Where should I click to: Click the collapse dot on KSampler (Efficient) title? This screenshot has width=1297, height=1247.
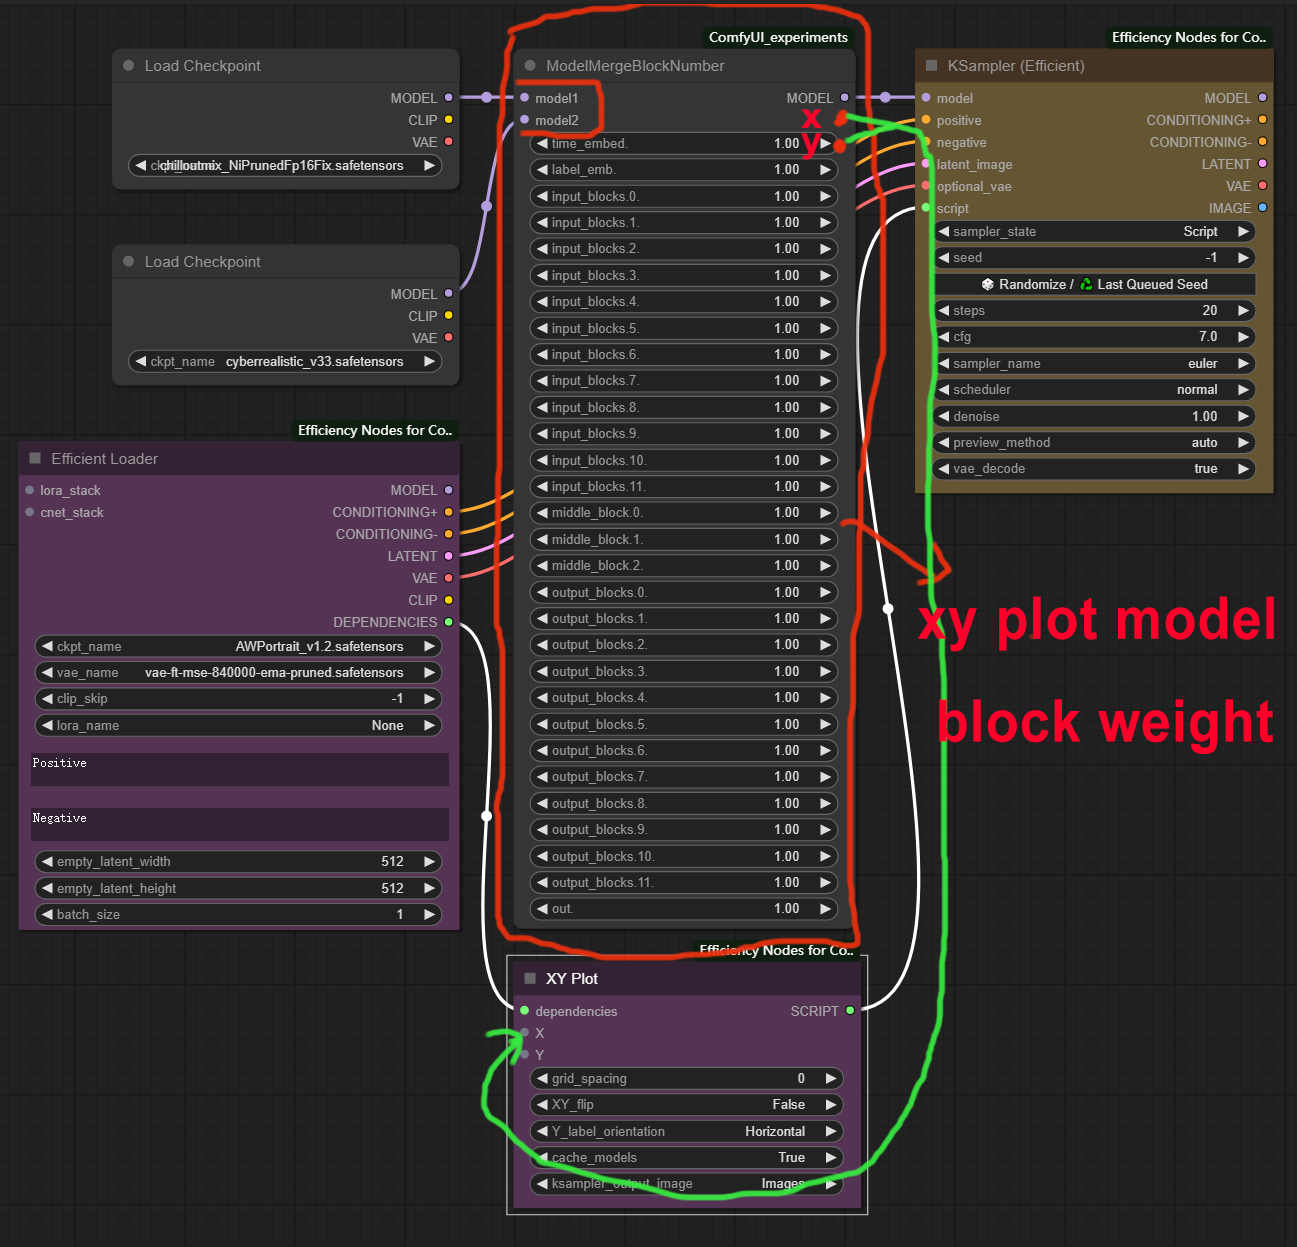931,65
